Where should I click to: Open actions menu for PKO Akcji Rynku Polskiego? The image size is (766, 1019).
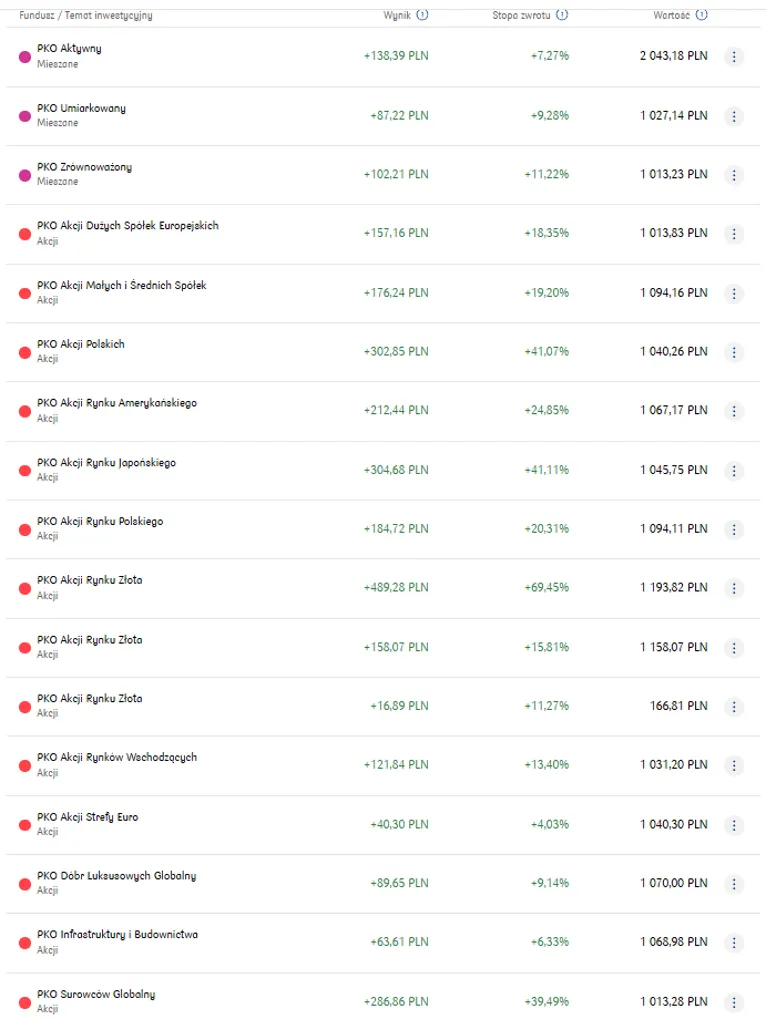tap(734, 530)
